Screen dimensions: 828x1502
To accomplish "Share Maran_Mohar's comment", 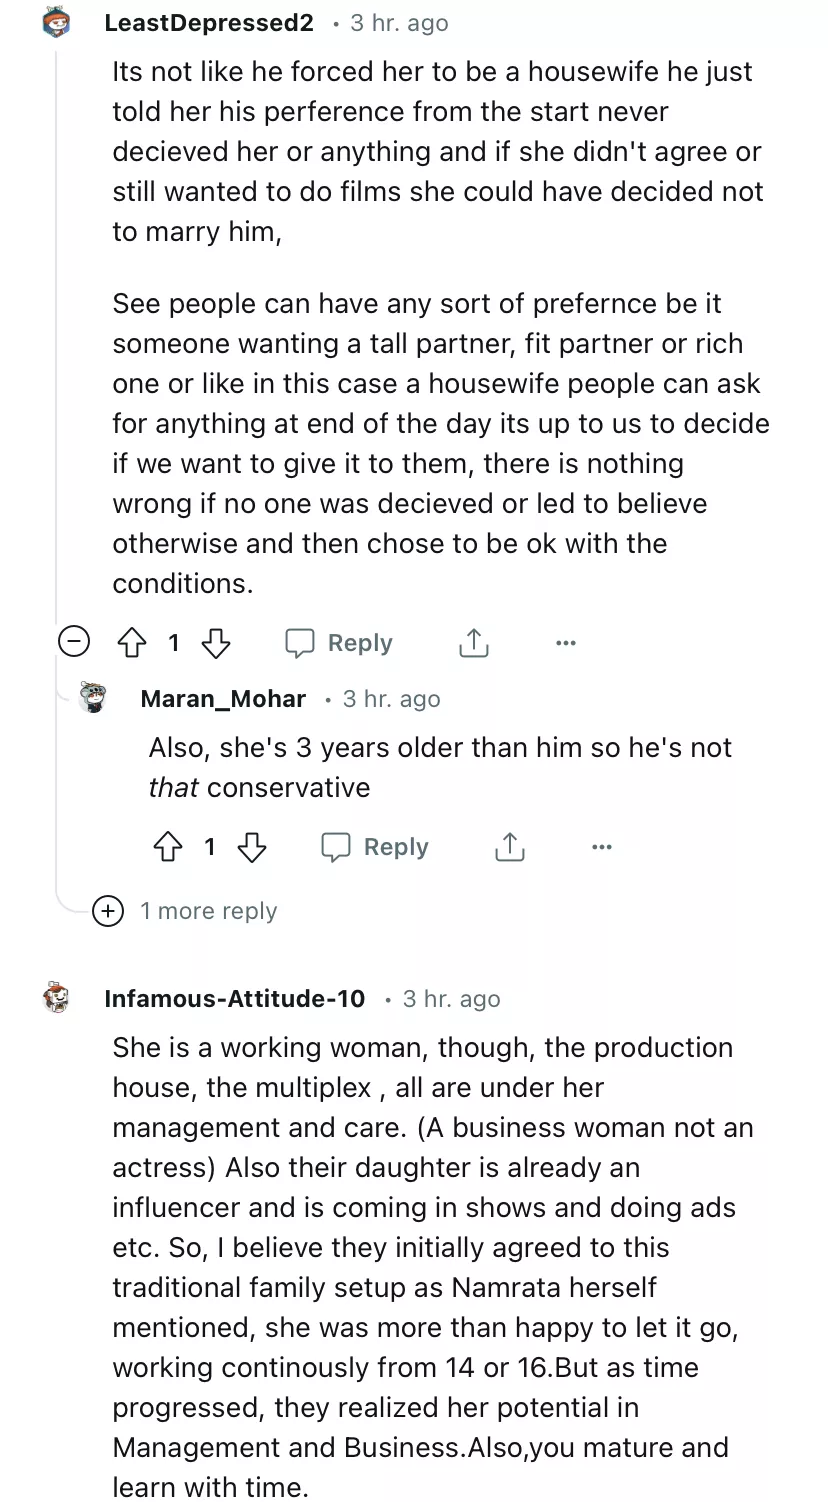I will point(510,847).
